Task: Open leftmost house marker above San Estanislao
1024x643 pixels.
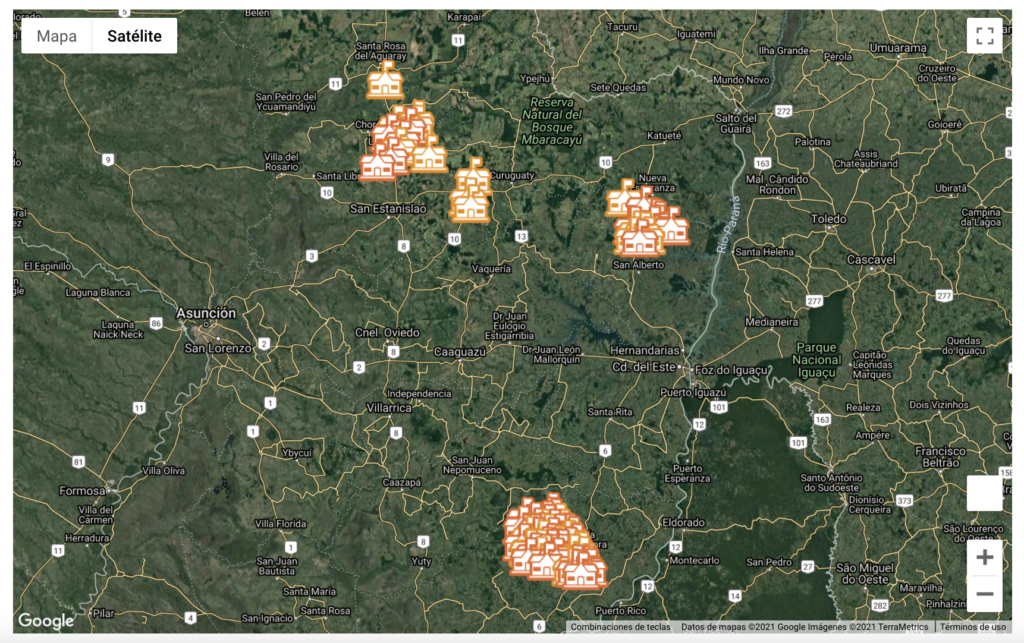Action: pos(377,164)
